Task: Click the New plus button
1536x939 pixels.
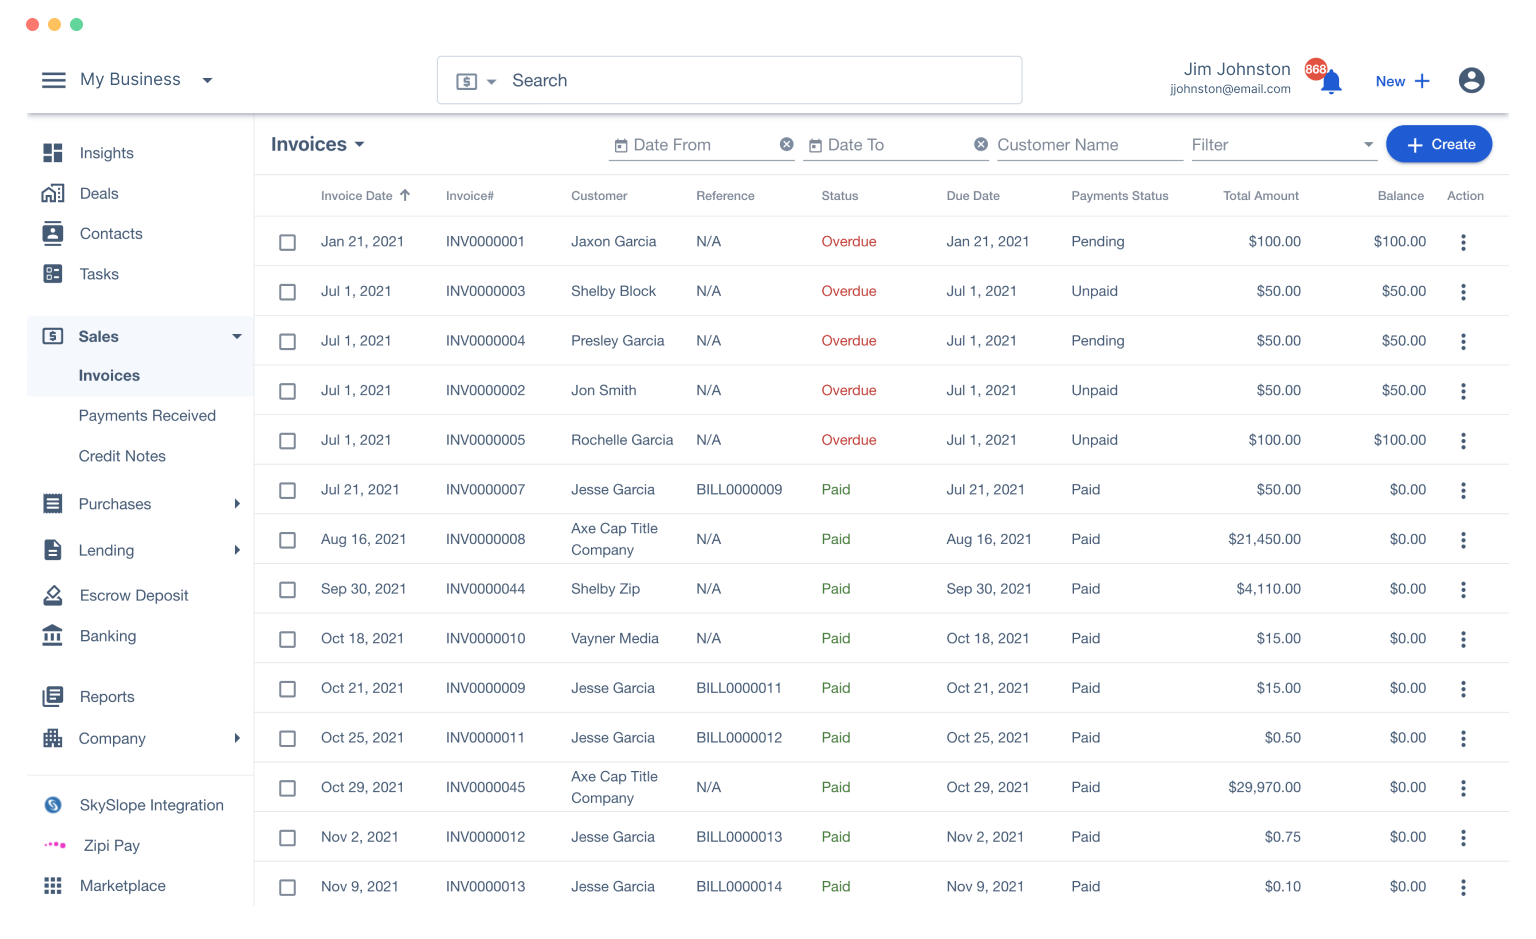Action: point(1402,81)
